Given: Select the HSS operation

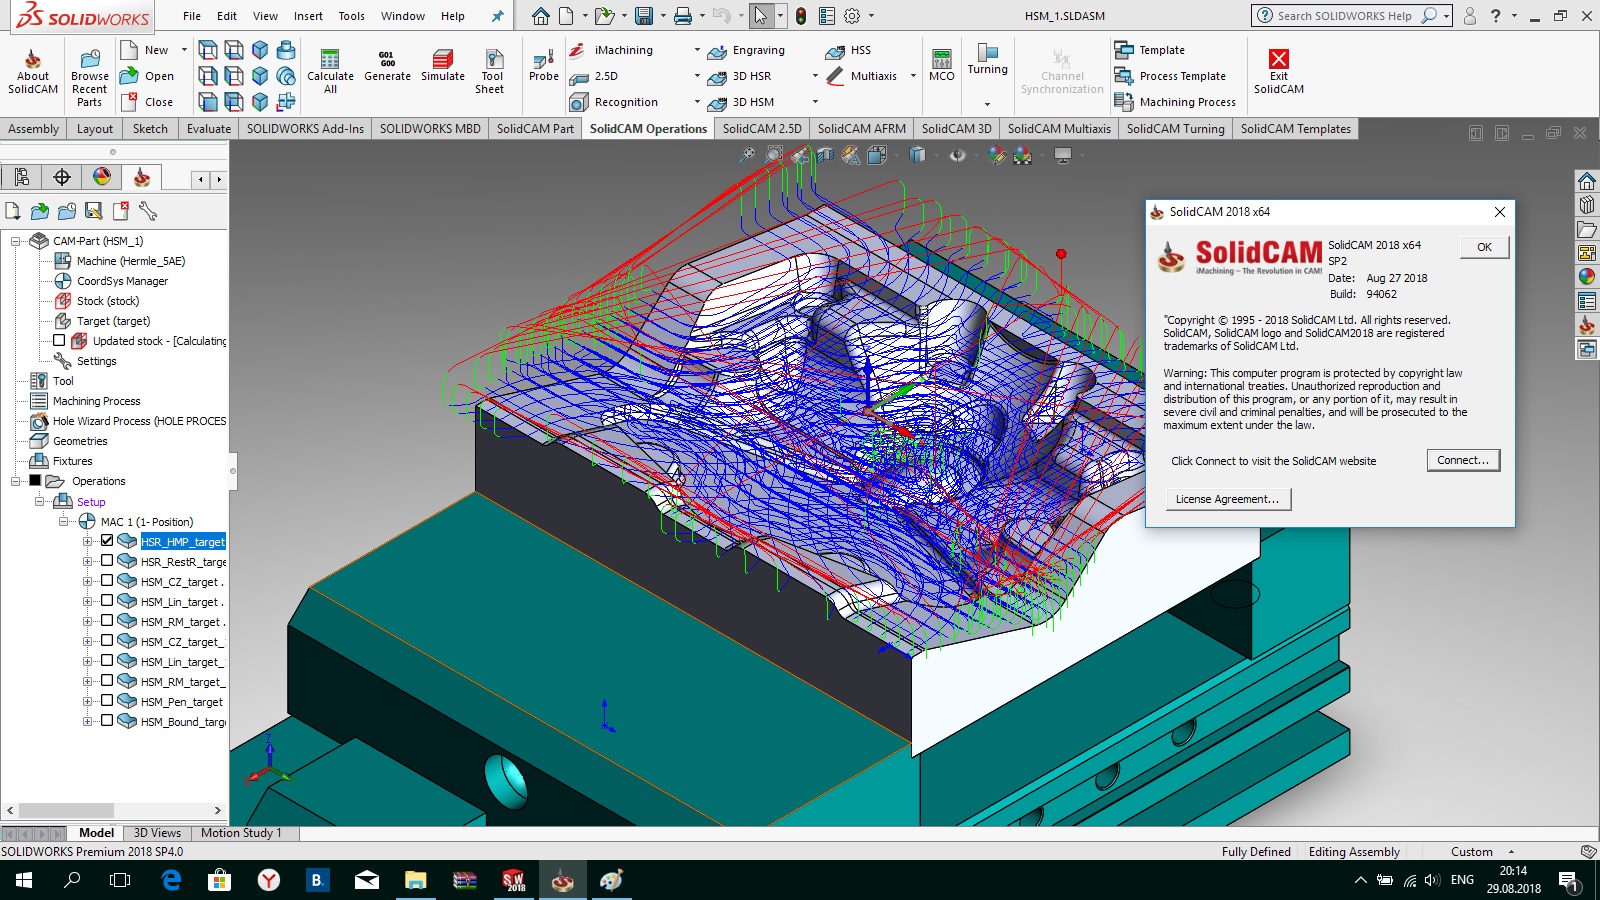Looking at the screenshot, I should tap(848, 50).
